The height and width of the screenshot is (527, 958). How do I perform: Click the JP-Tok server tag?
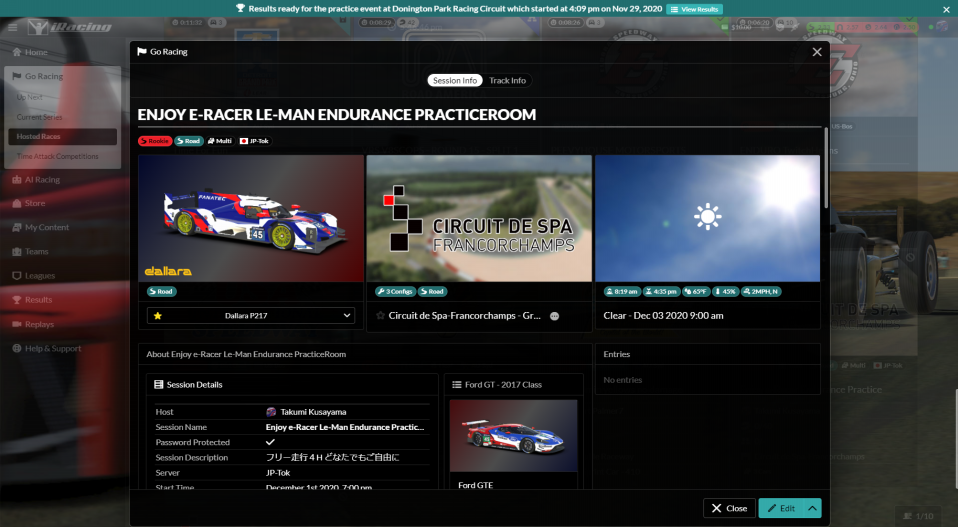click(x=254, y=141)
